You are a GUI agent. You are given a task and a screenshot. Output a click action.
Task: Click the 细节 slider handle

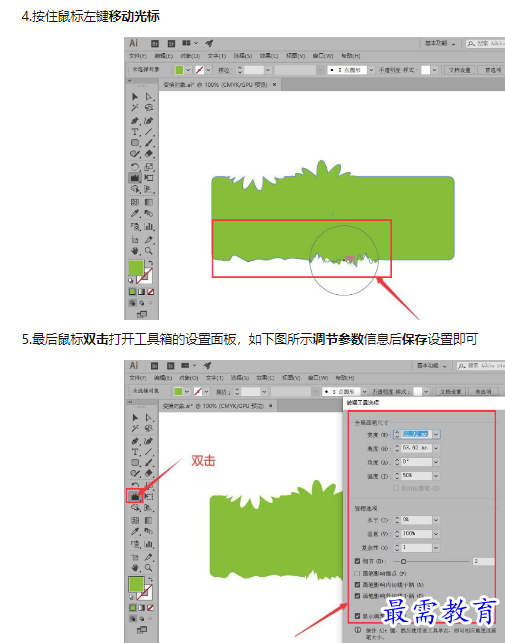click(x=403, y=561)
